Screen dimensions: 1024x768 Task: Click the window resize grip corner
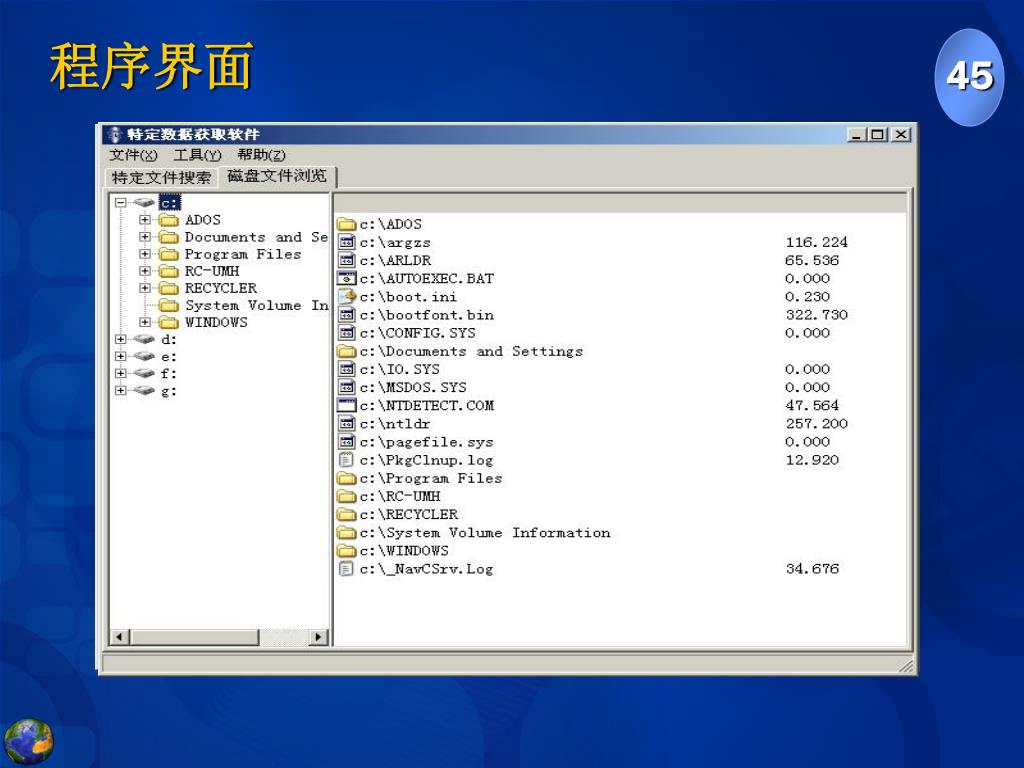coord(906,665)
